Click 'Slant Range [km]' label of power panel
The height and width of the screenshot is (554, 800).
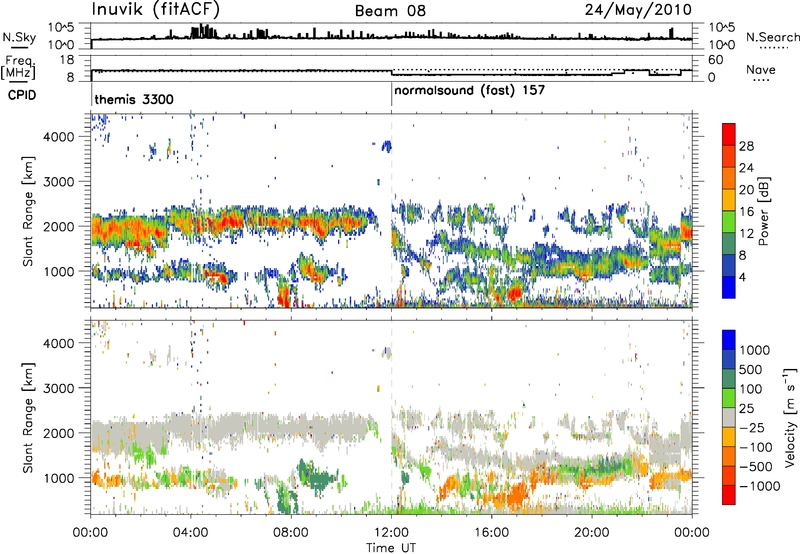[x=29, y=211]
